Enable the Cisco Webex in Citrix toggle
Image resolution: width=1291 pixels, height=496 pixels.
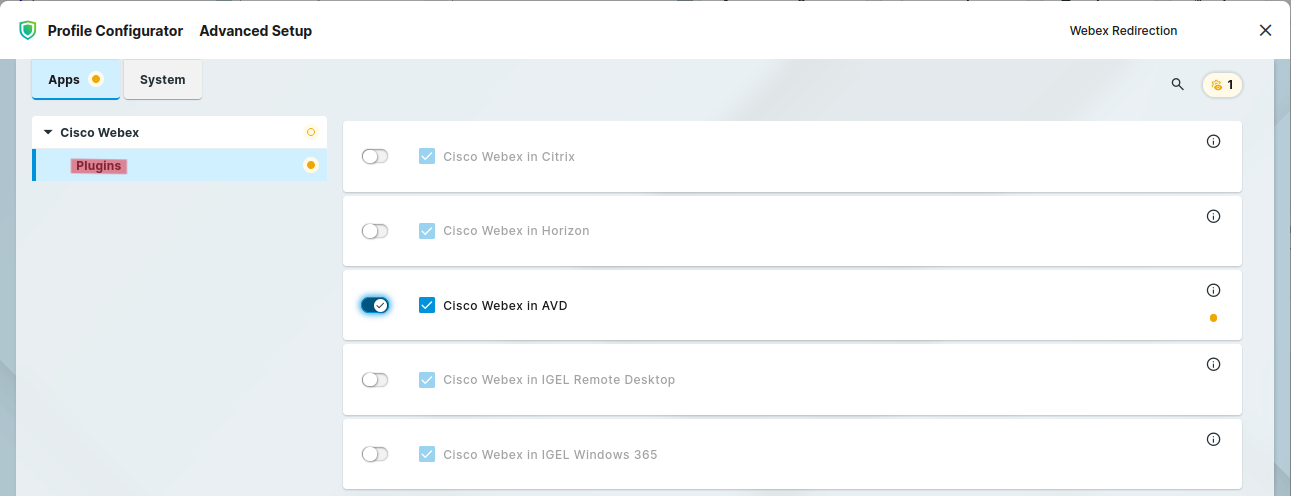(375, 157)
